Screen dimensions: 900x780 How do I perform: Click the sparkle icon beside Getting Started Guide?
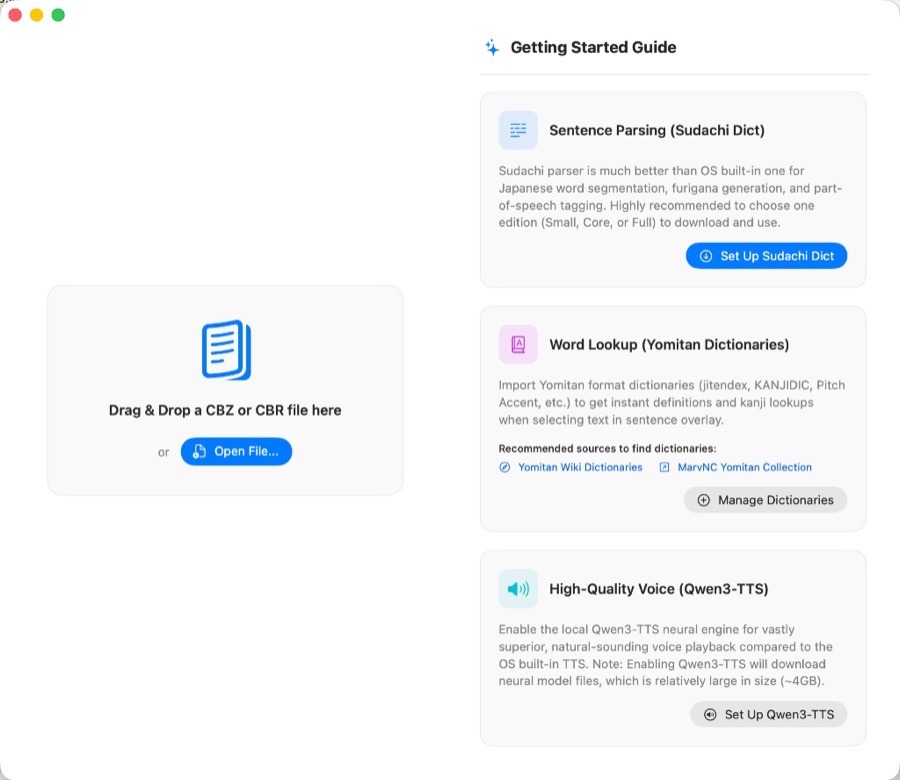tap(492, 47)
